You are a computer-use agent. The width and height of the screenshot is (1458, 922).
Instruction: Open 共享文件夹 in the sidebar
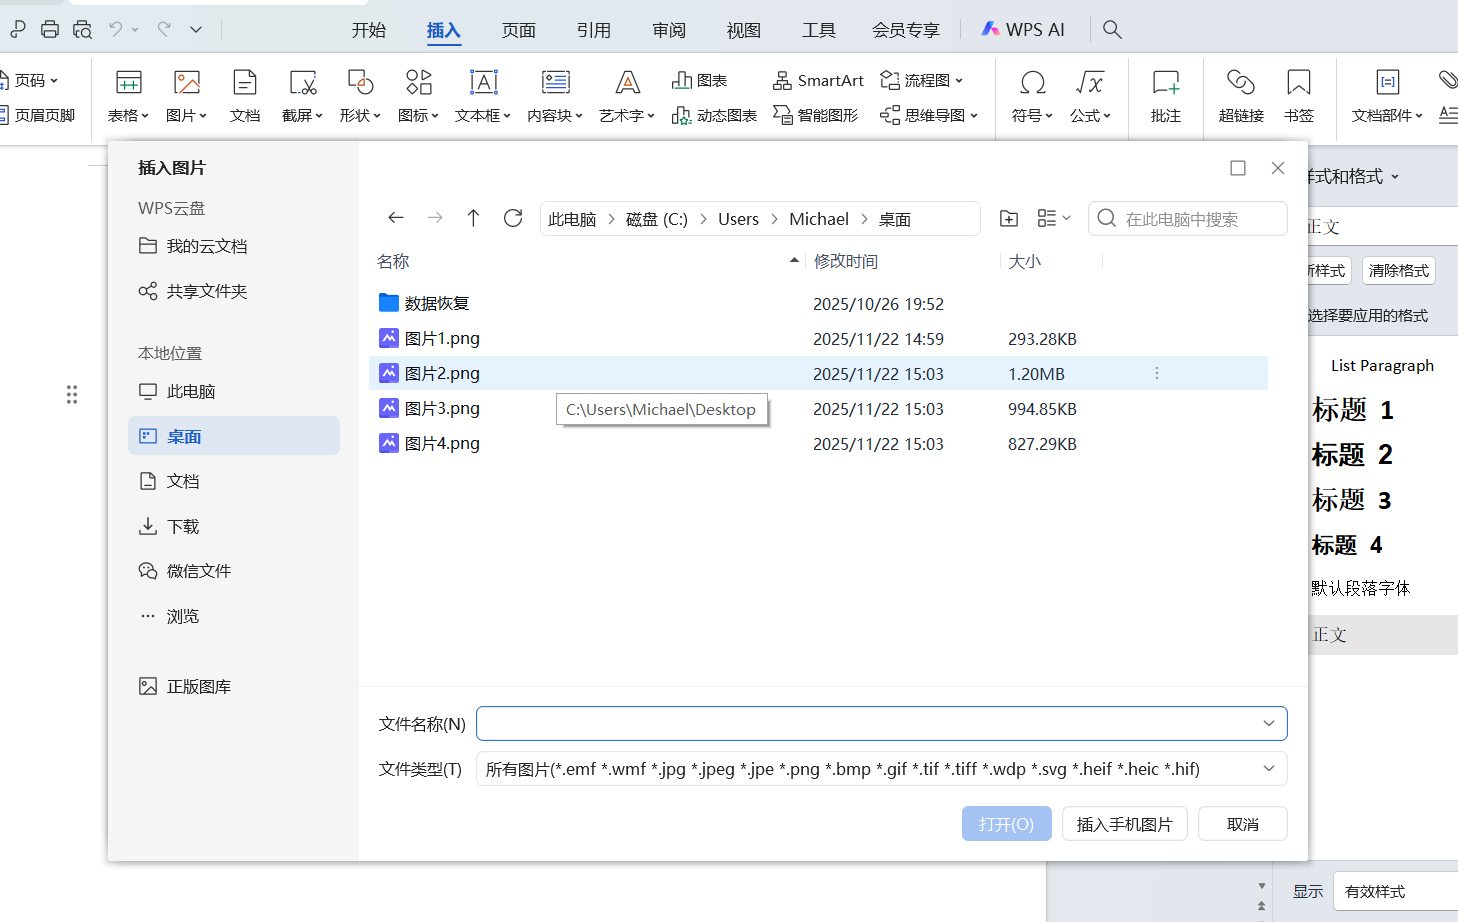[234, 291]
